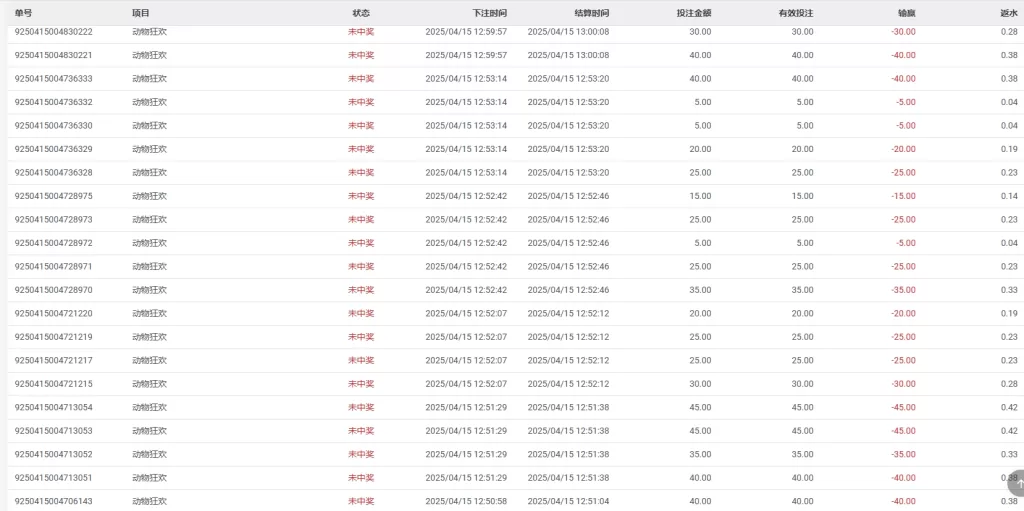1024x511 pixels.
Task: Click the 返水 column header
Action: (1008, 13)
